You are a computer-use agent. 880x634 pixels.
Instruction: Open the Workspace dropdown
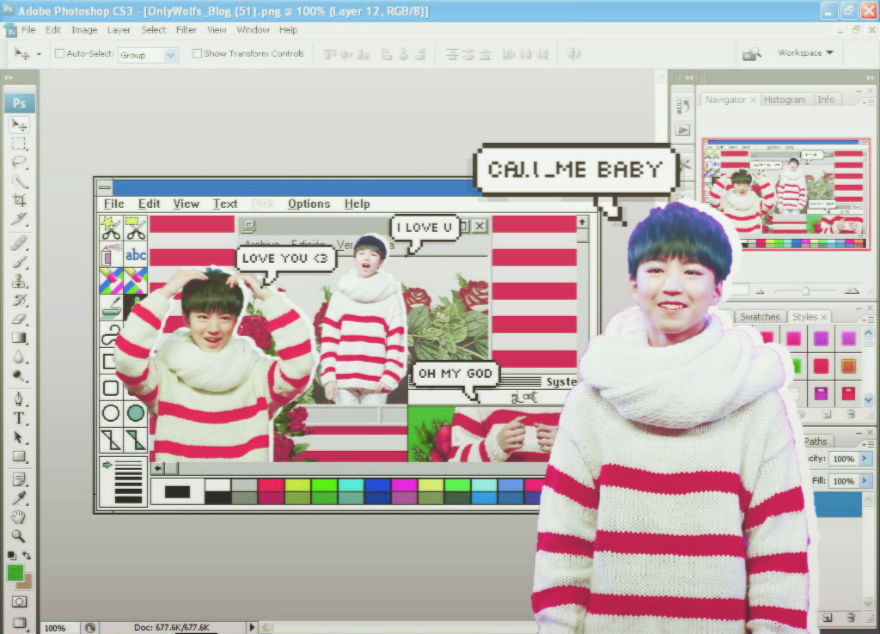pos(805,53)
